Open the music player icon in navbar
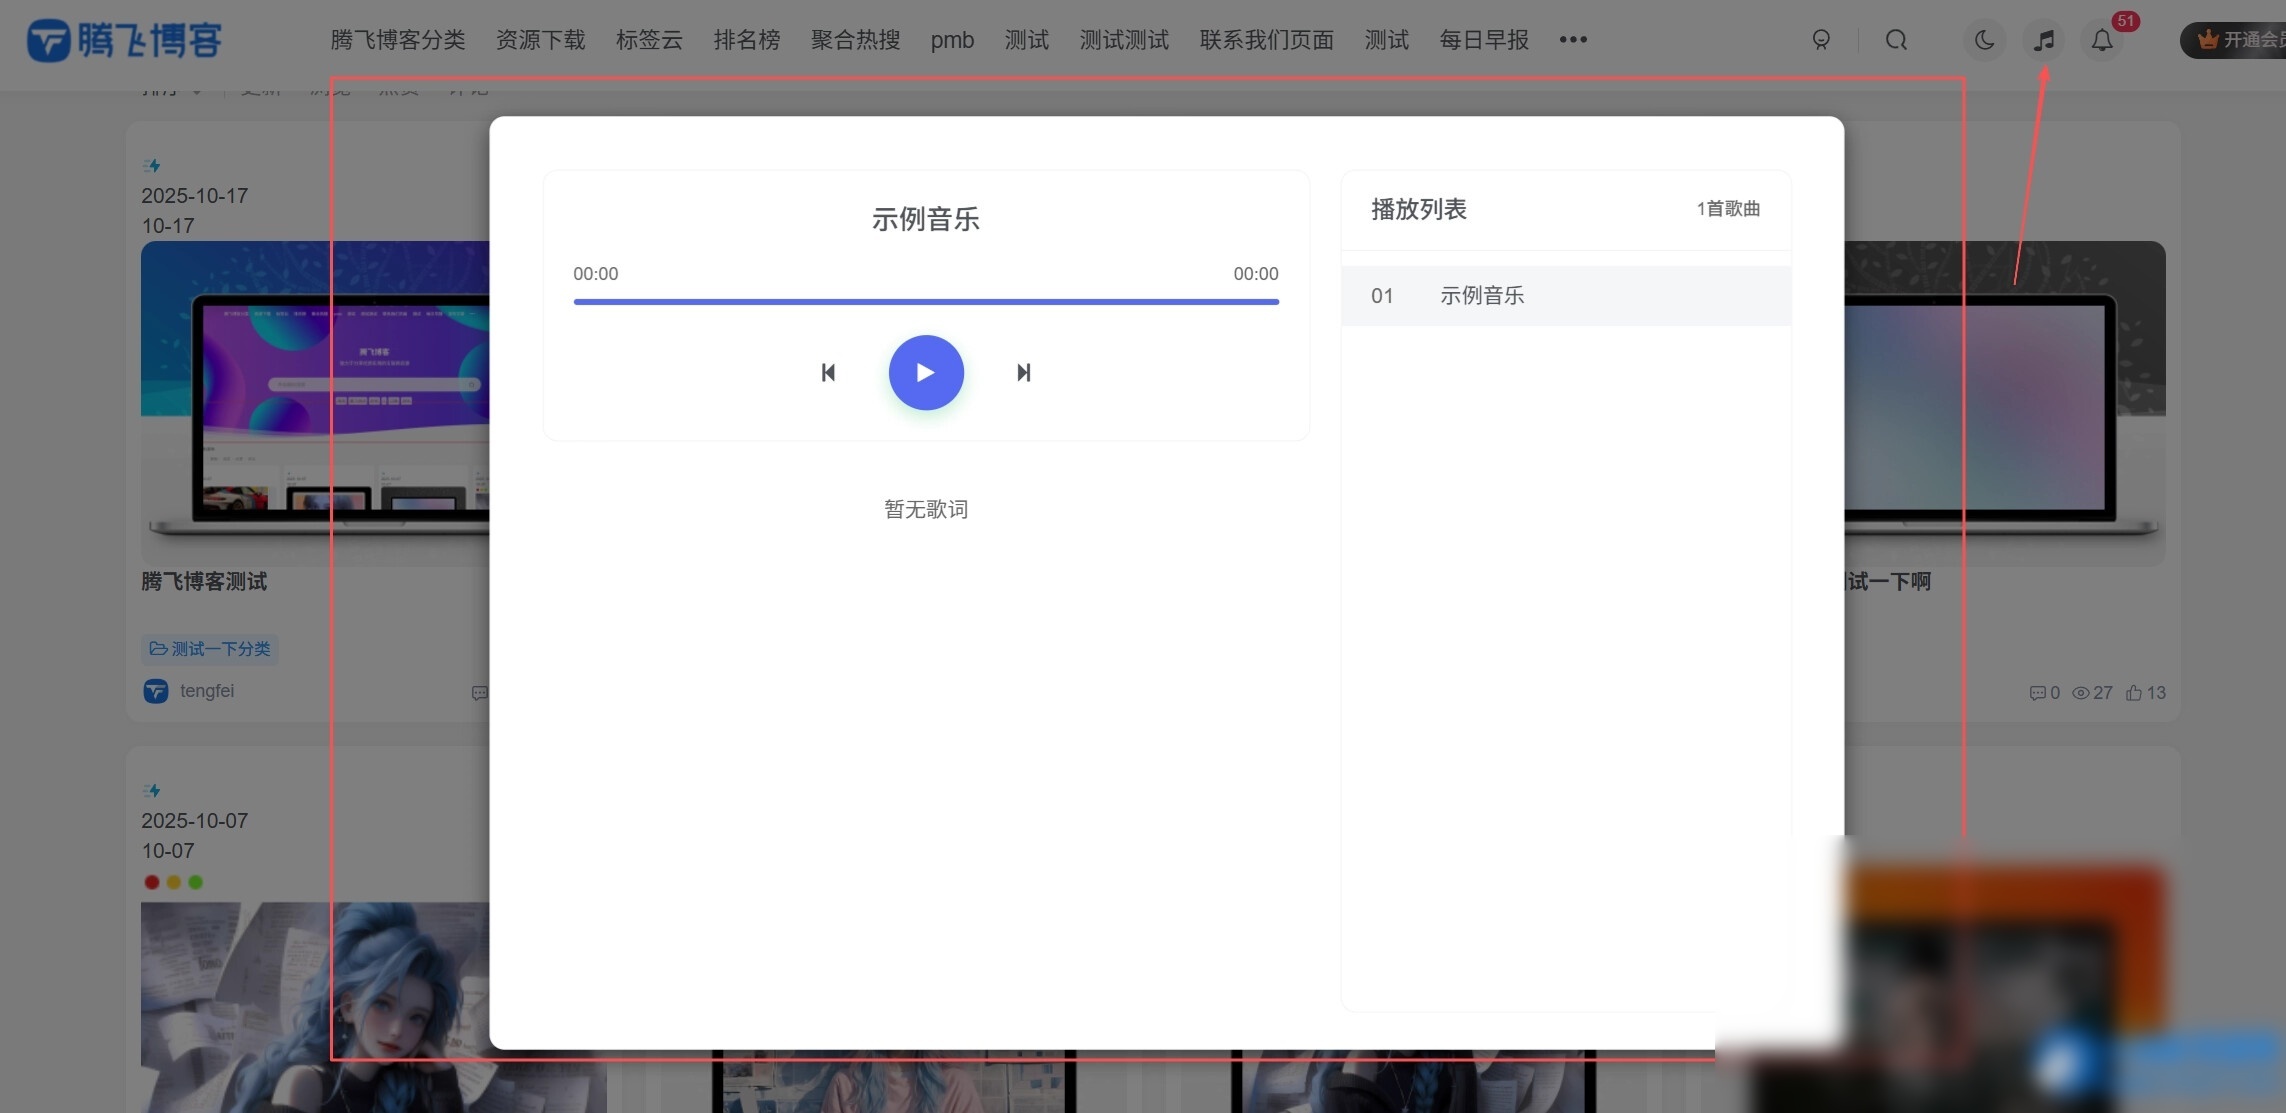 pos(2044,40)
